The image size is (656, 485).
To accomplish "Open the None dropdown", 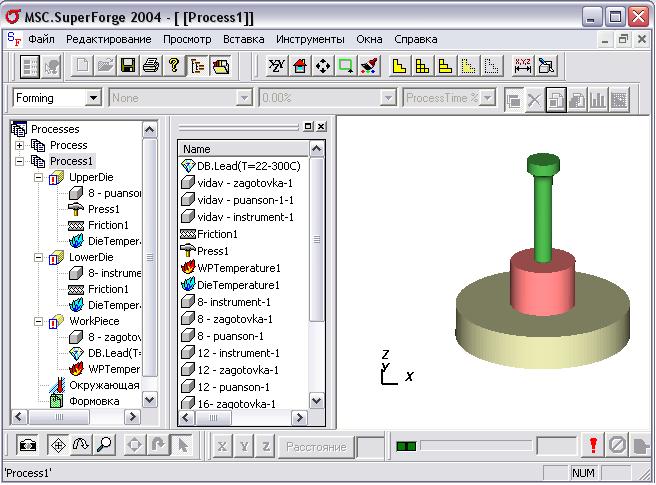I will click(x=243, y=98).
